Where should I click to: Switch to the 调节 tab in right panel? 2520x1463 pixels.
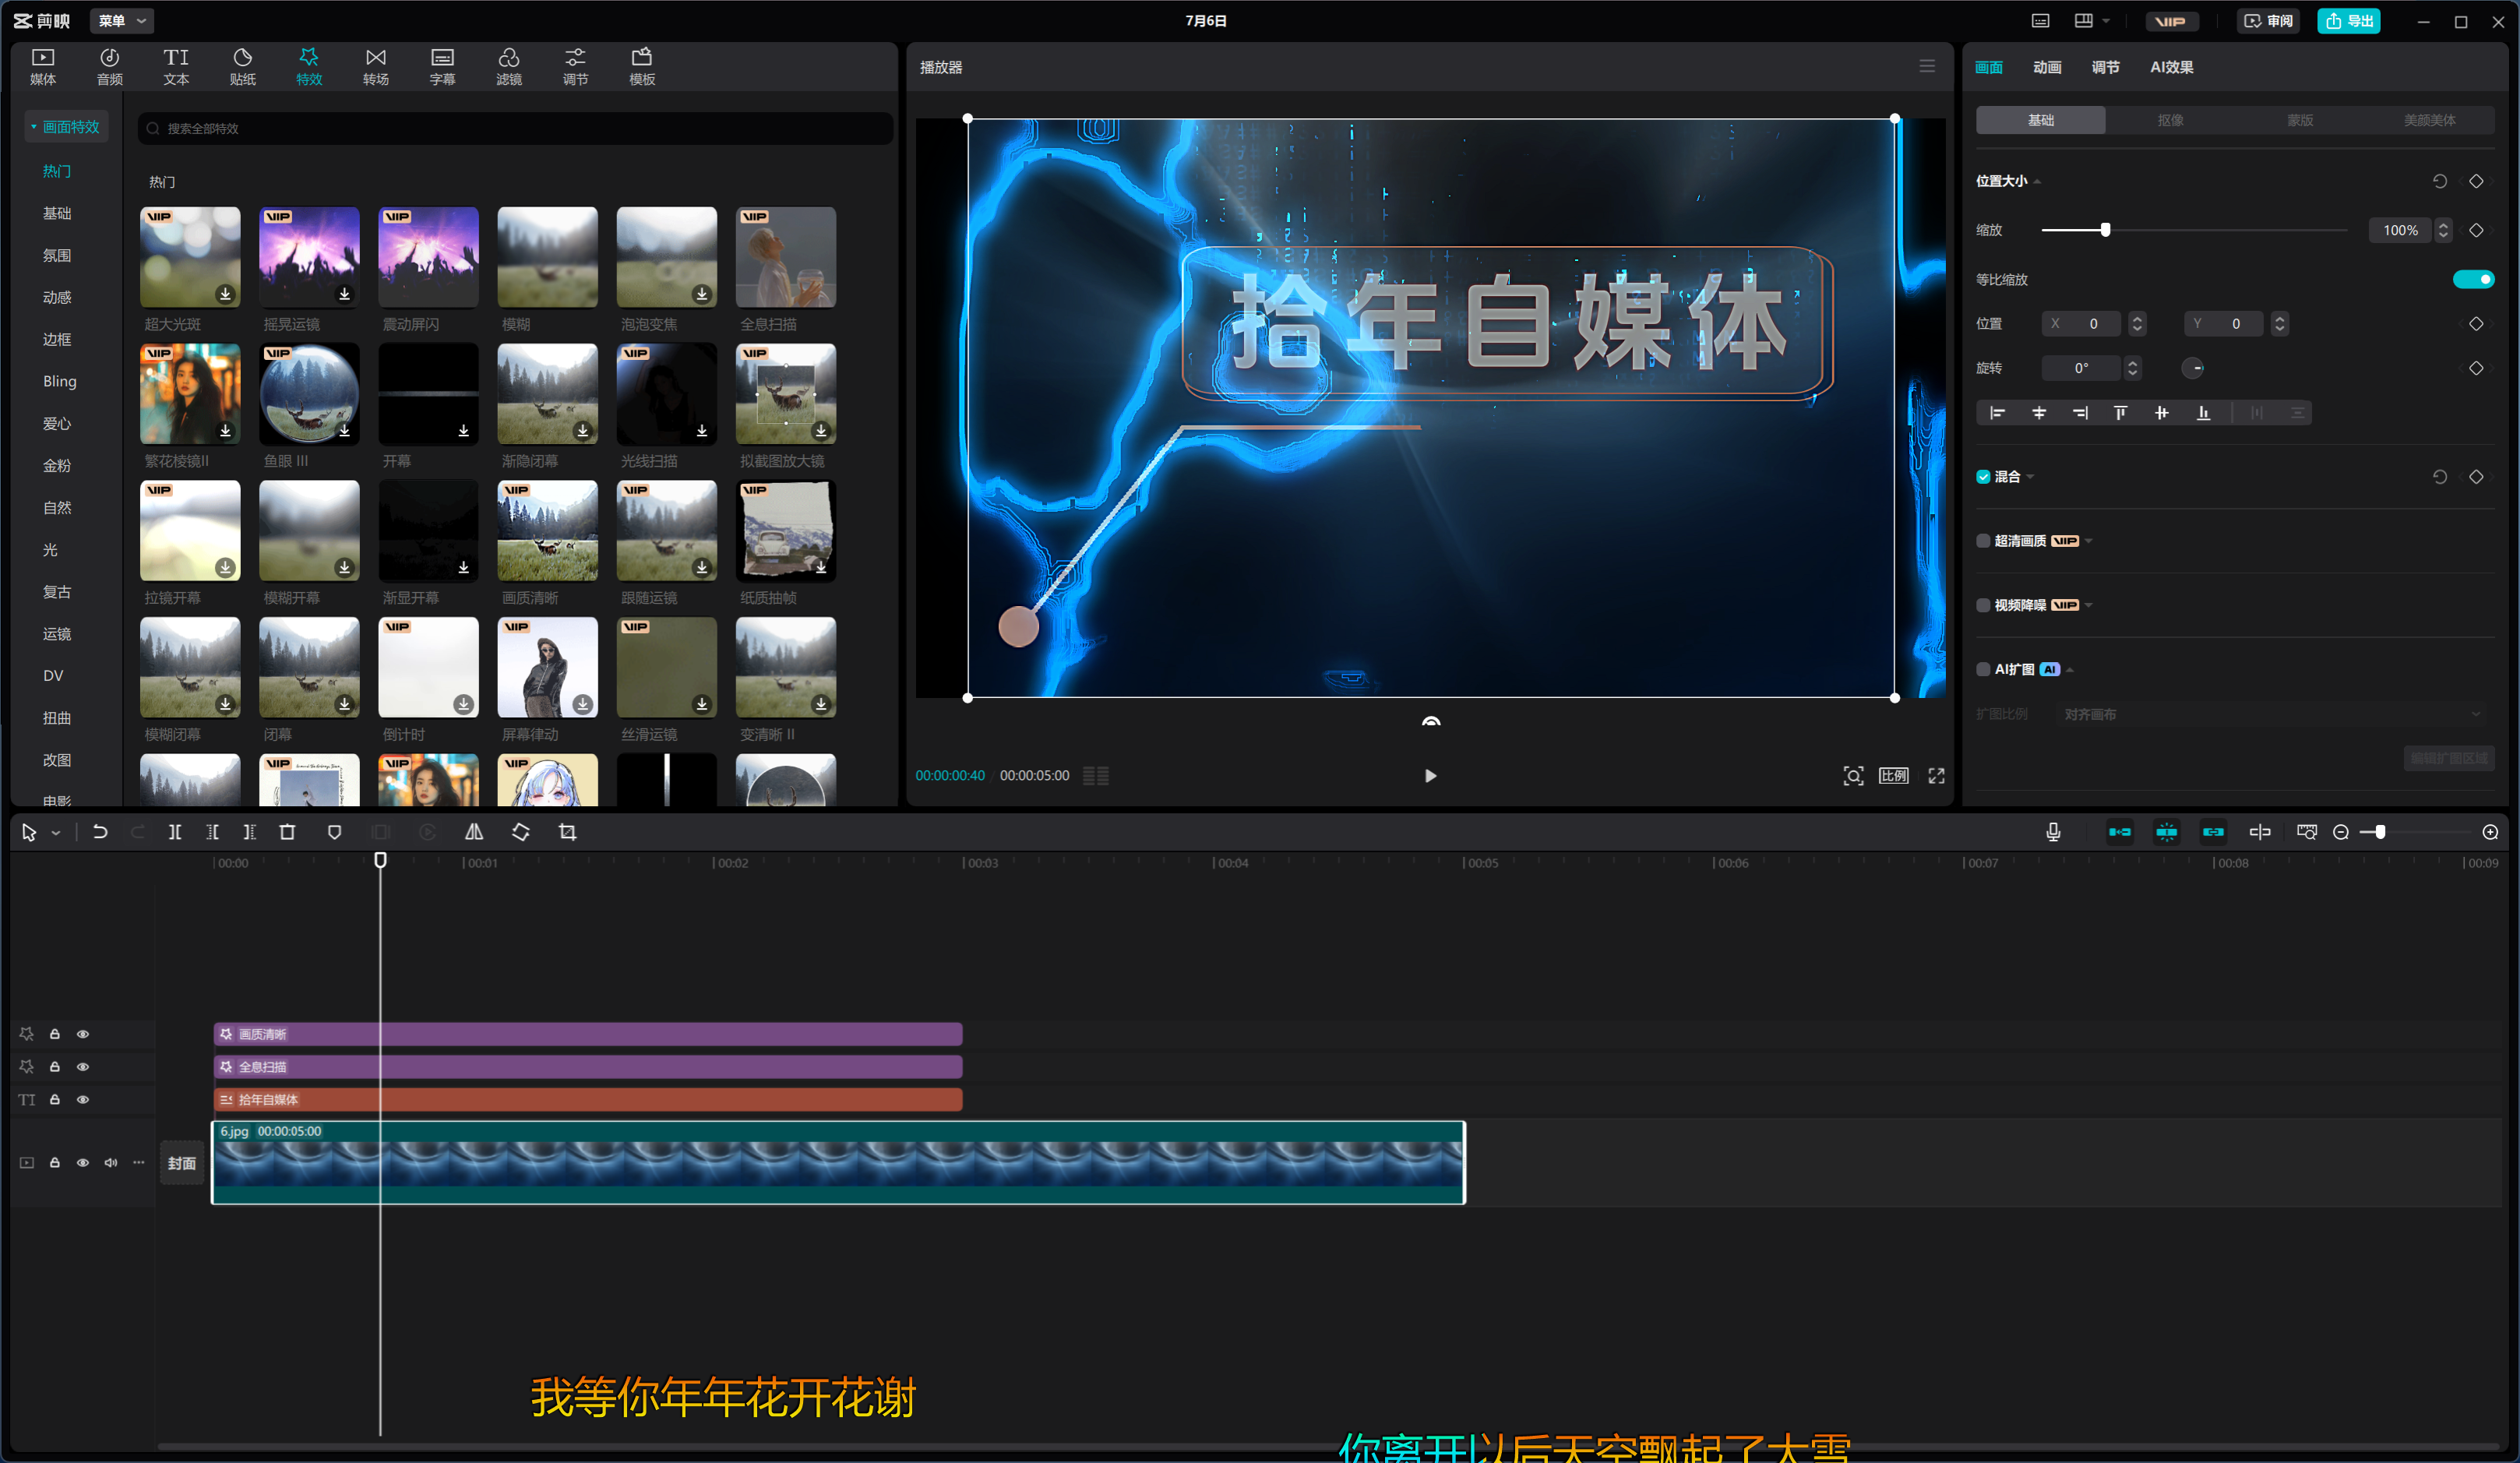click(x=2105, y=67)
